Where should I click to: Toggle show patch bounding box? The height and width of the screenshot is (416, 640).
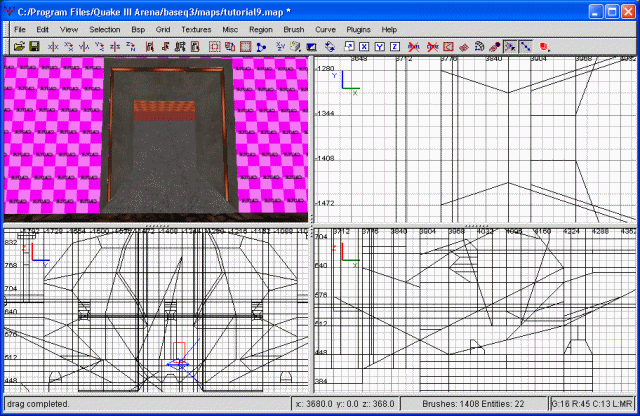click(448, 47)
